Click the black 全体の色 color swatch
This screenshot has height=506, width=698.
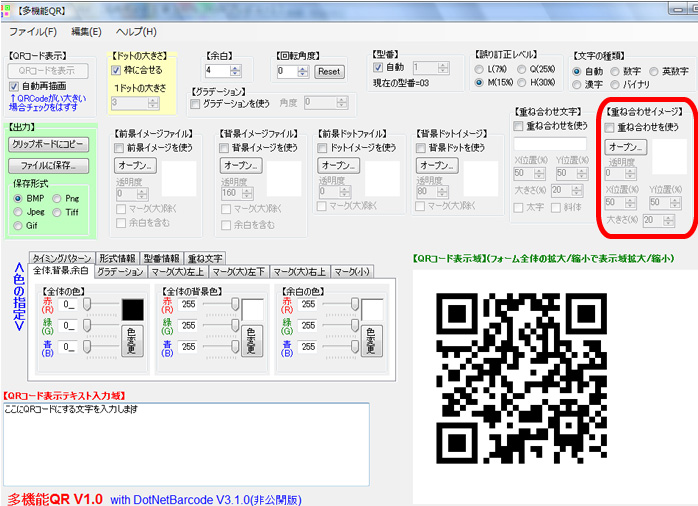pos(133,310)
